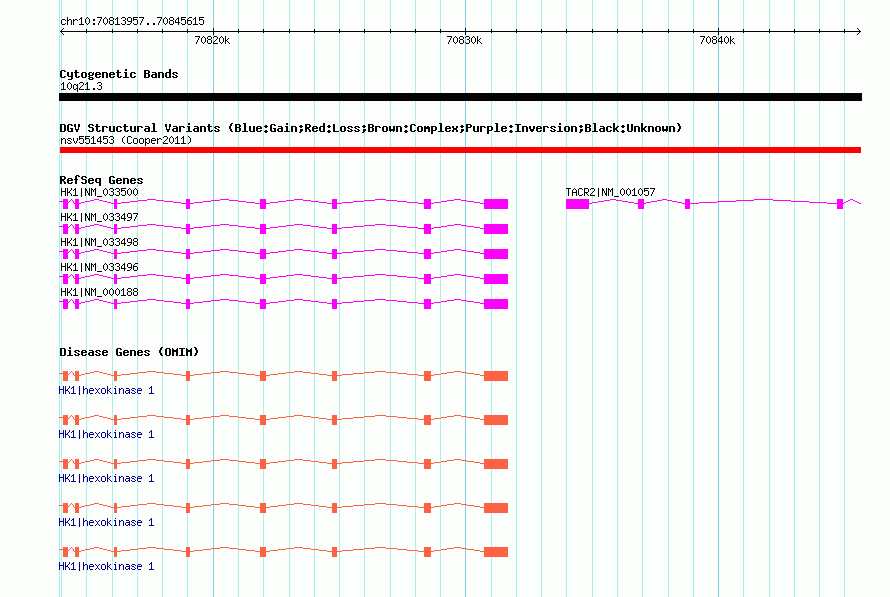Select the large last exon of HK1 NM_033497

click(496, 229)
